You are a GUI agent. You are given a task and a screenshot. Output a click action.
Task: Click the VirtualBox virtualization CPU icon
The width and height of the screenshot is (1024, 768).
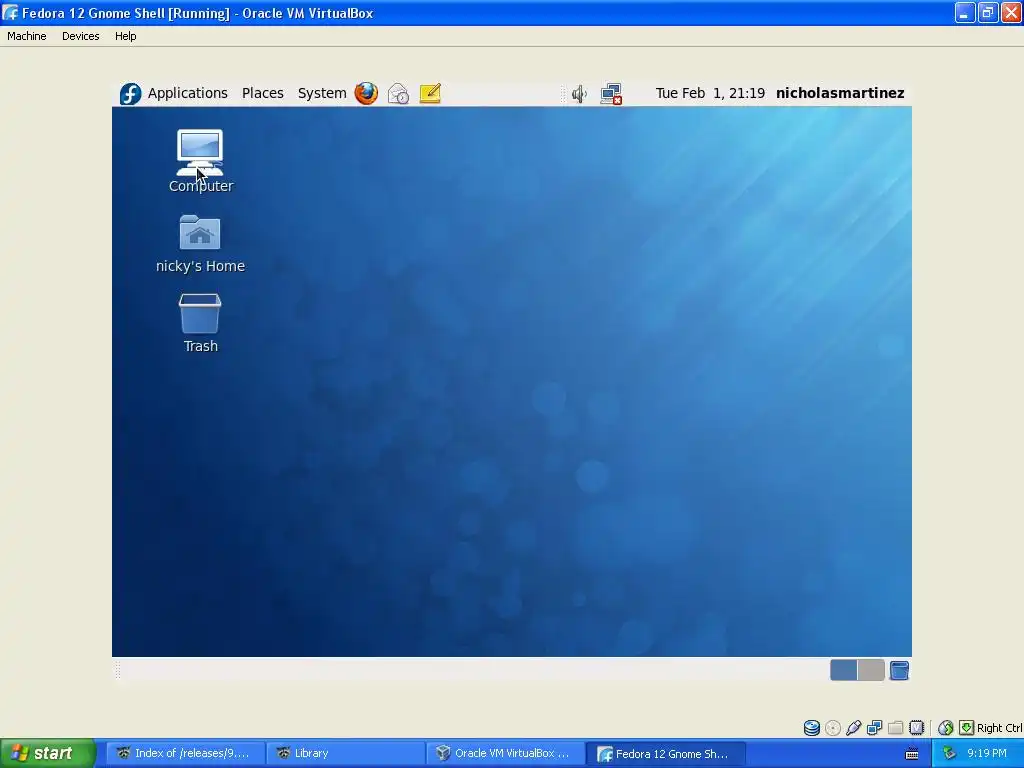[x=917, y=728]
